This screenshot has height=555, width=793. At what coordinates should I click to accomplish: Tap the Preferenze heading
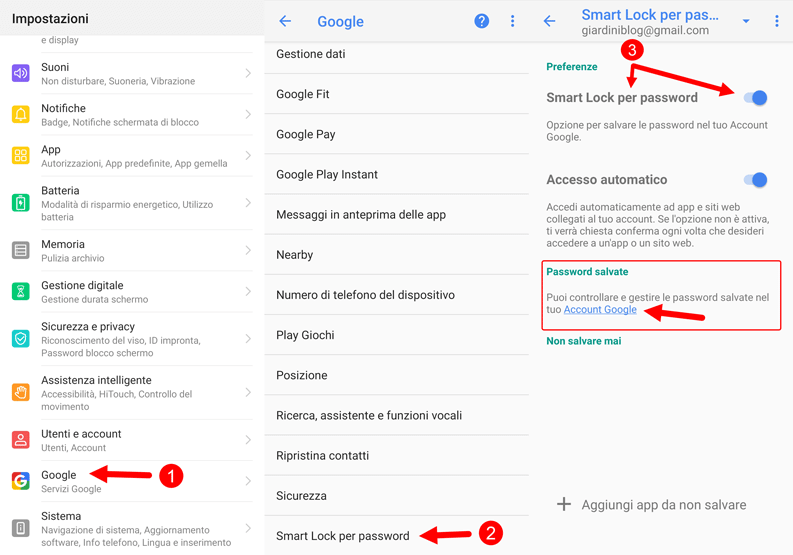(x=571, y=67)
